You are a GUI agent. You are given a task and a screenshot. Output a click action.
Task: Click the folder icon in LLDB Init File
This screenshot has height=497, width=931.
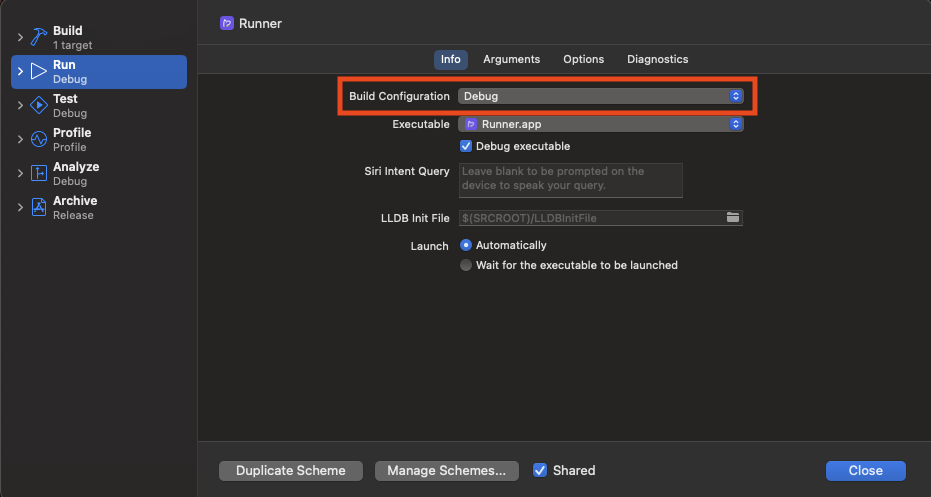click(733, 217)
